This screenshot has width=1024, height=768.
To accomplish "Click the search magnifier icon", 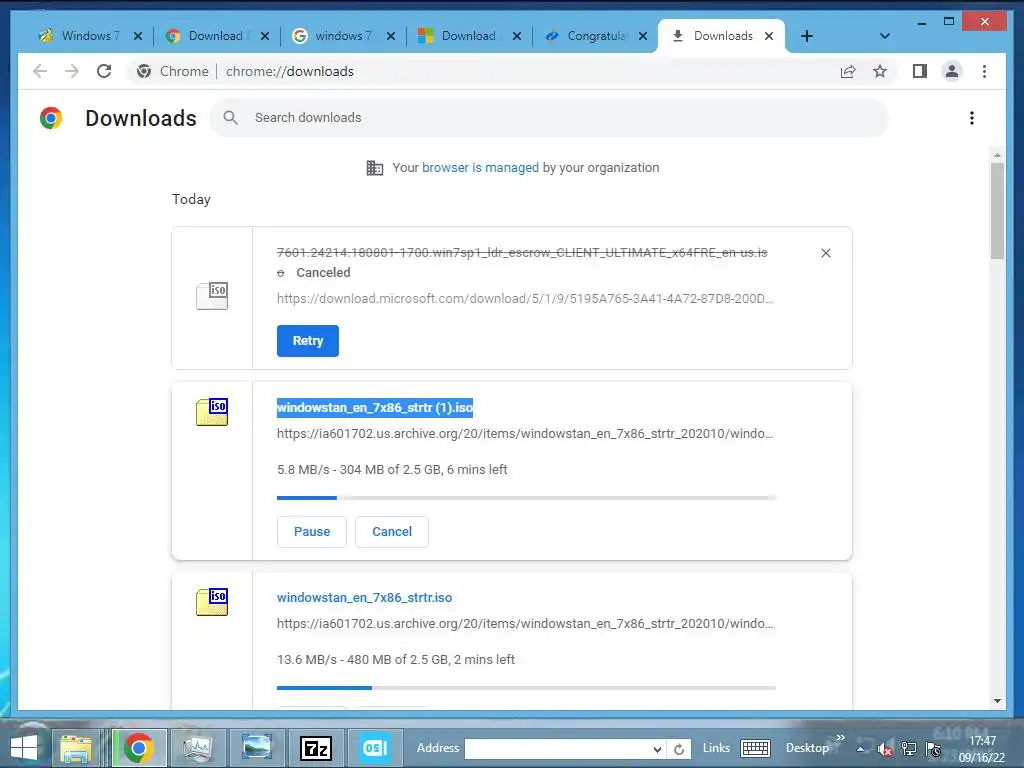I will [x=230, y=118].
